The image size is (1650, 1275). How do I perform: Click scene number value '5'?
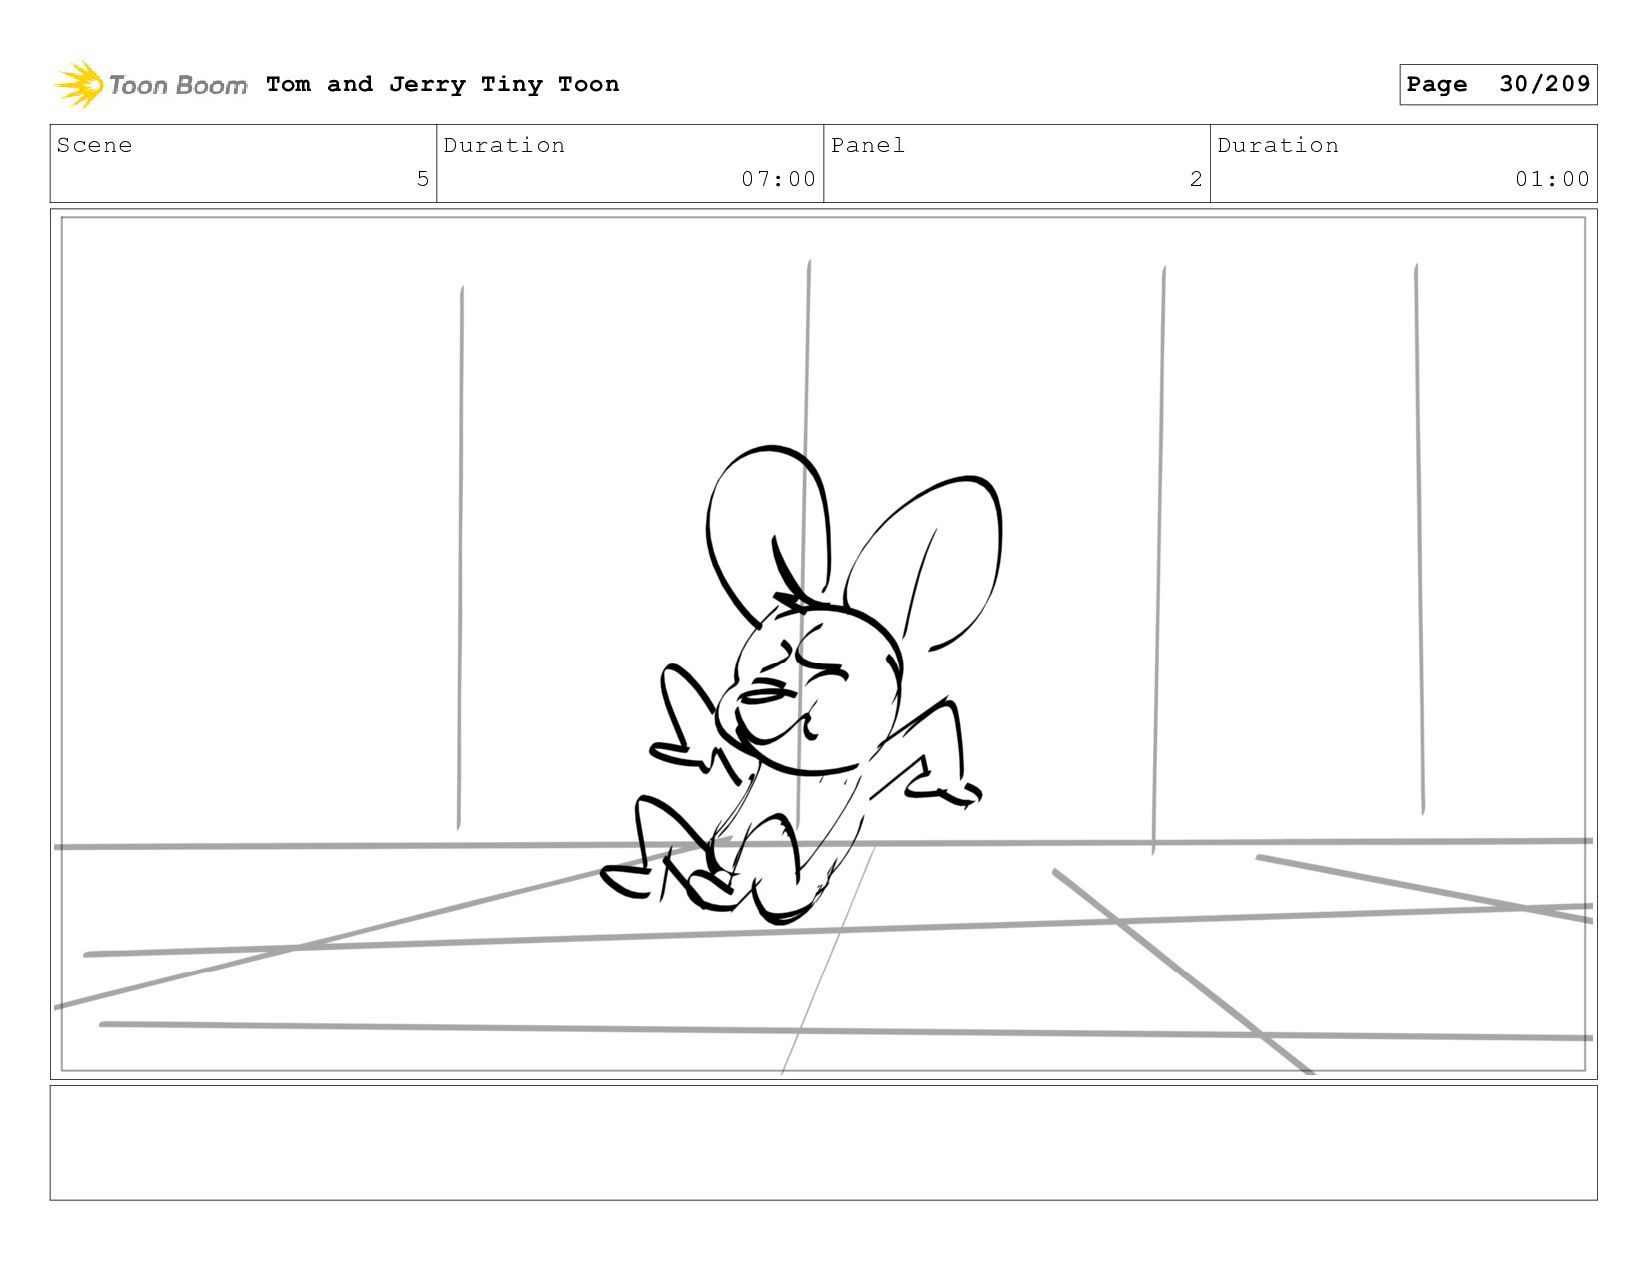[423, 179]
